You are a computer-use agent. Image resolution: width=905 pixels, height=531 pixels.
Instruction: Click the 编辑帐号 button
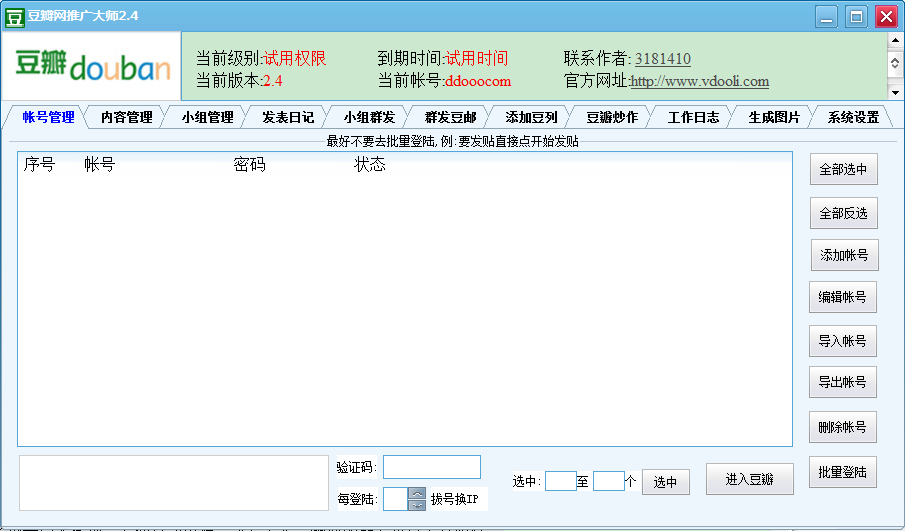[x=843, y=297]
